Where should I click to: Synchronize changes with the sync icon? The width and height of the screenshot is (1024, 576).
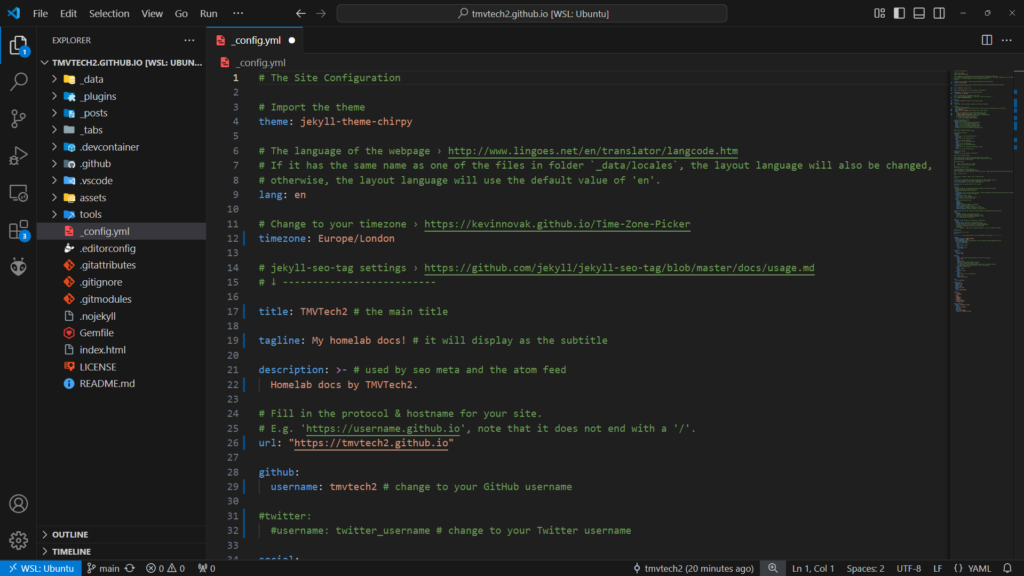(x=130, y=568)
